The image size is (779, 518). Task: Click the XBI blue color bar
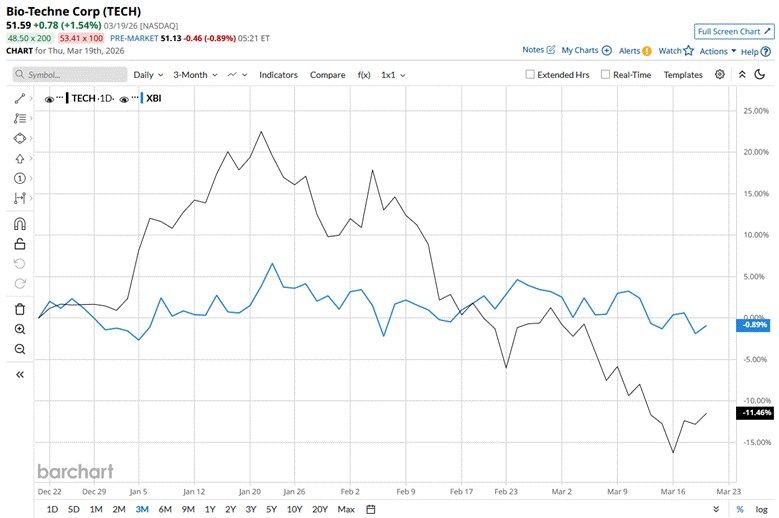tap(142, 98)
